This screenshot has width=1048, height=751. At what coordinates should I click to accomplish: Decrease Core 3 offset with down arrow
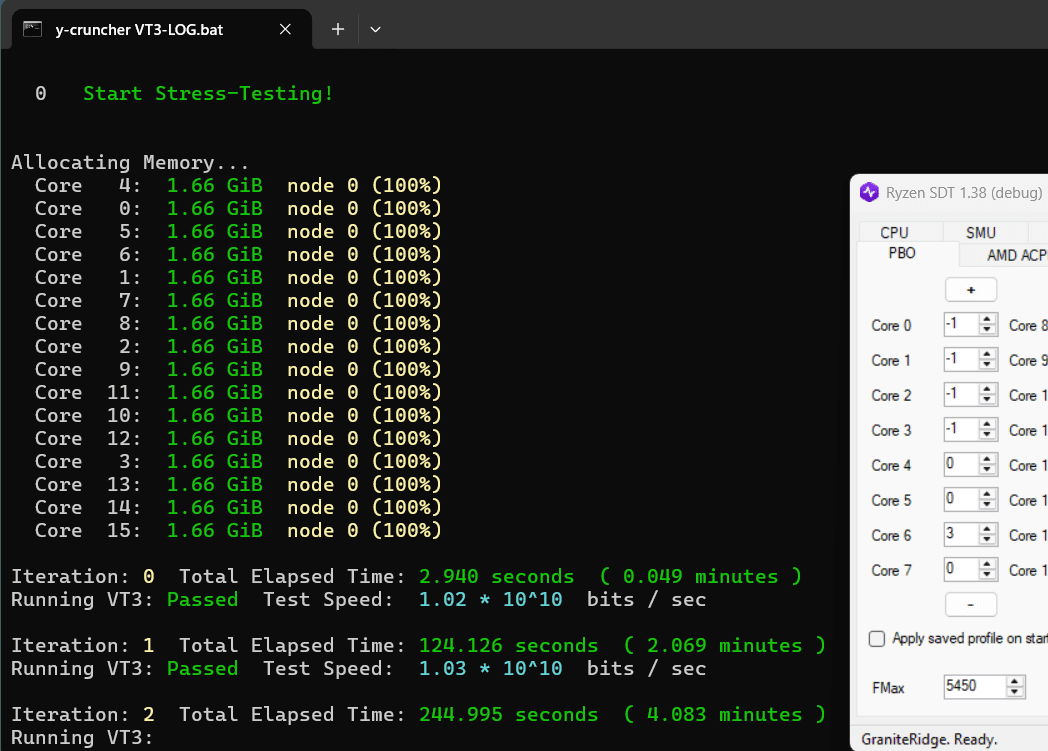(x=987, y=434)
